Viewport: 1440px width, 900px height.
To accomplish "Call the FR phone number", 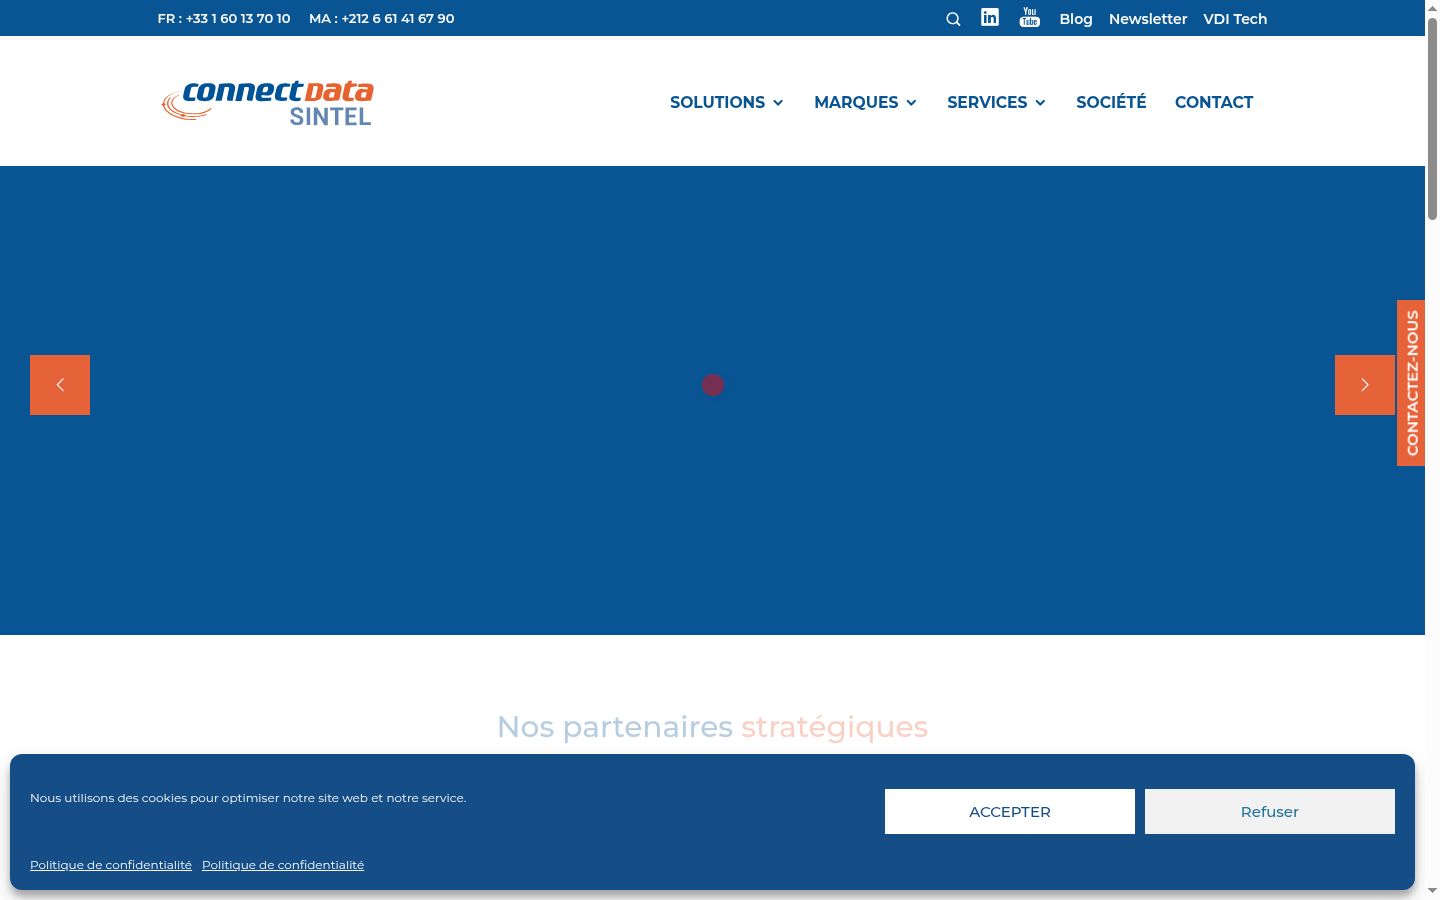I will coord(224,18).
